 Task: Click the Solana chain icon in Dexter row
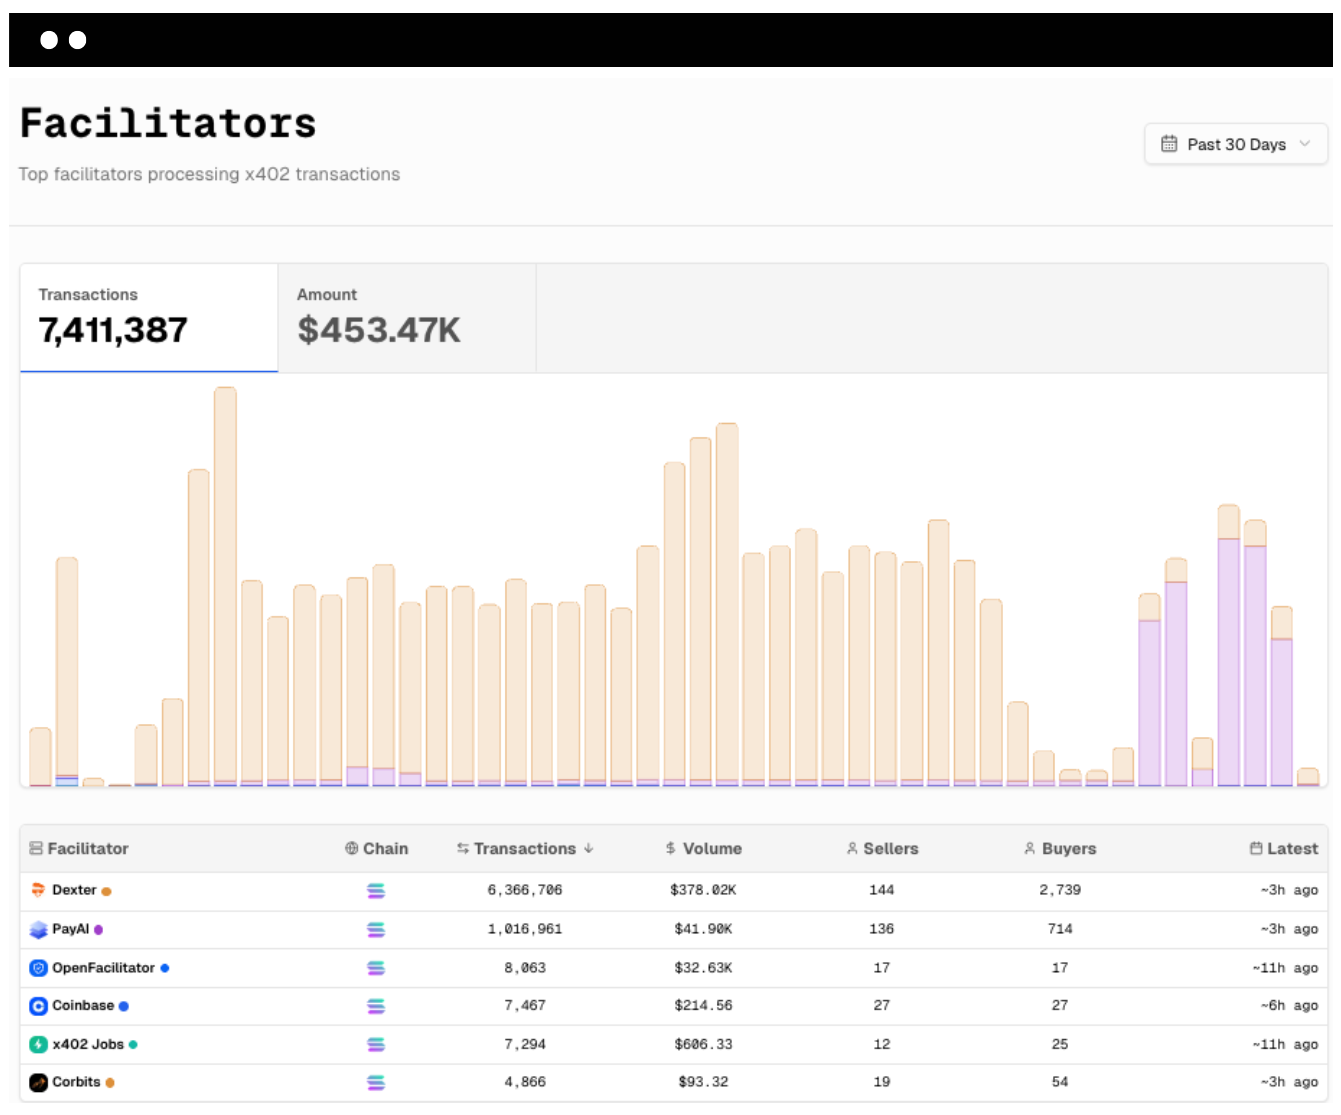[376, 890]
